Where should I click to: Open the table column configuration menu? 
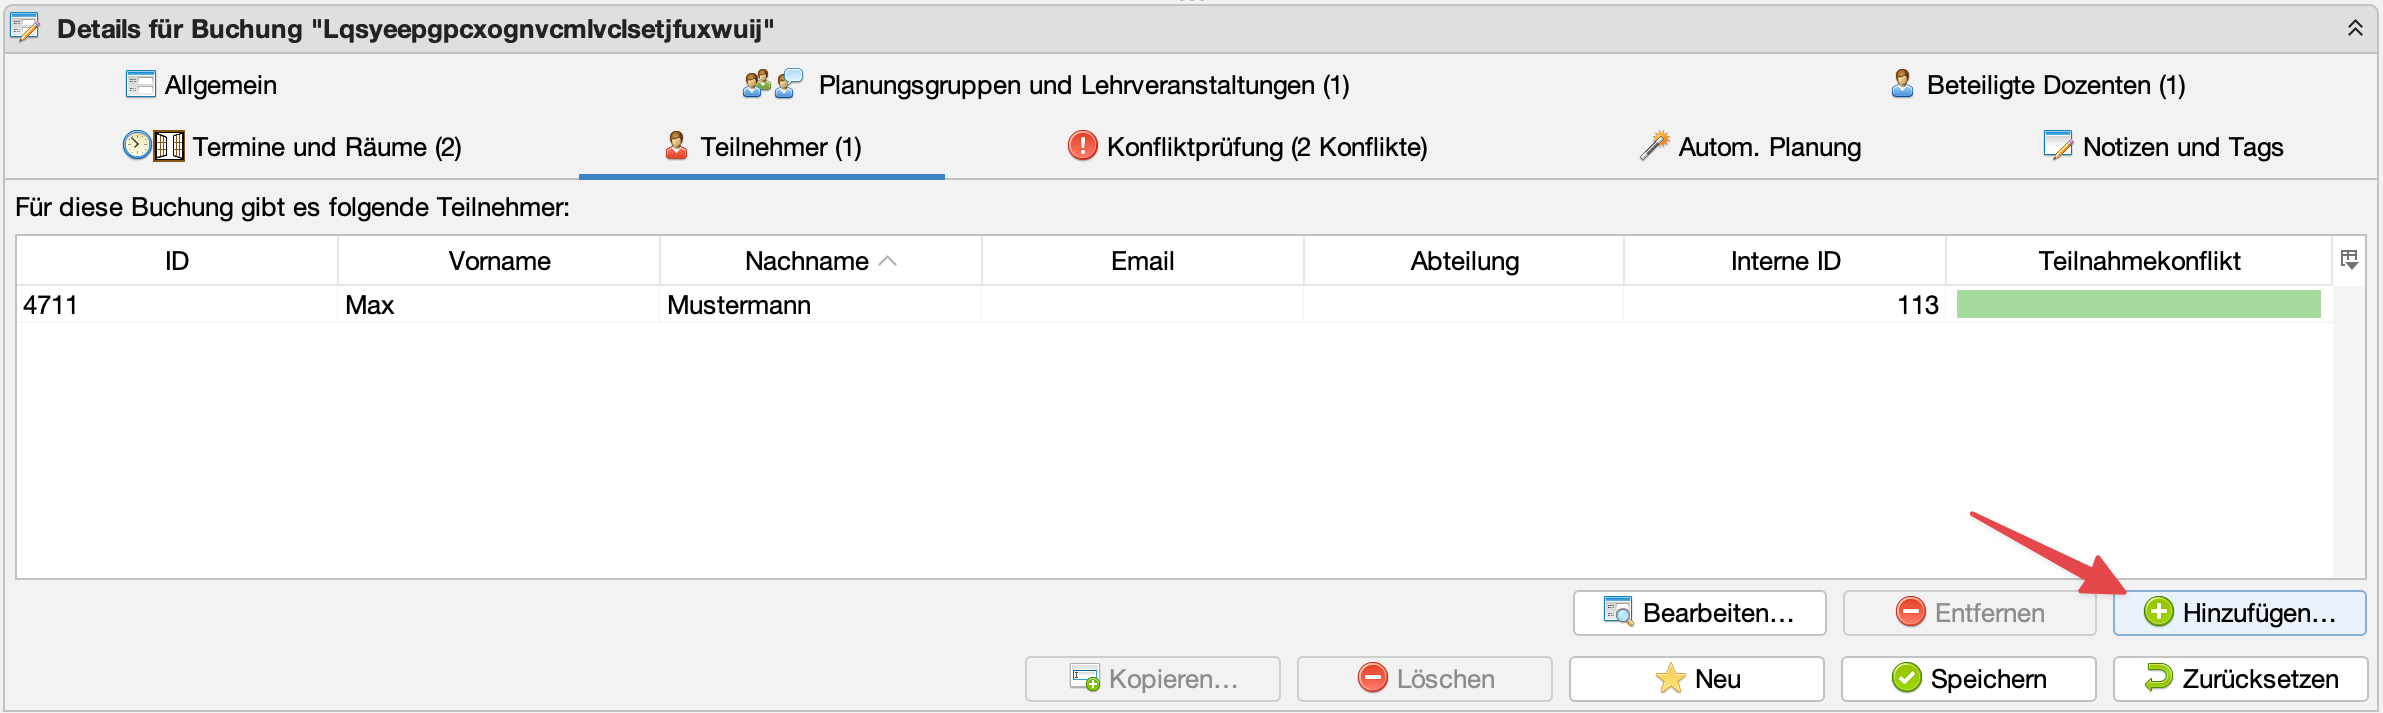coord(2349,260)
